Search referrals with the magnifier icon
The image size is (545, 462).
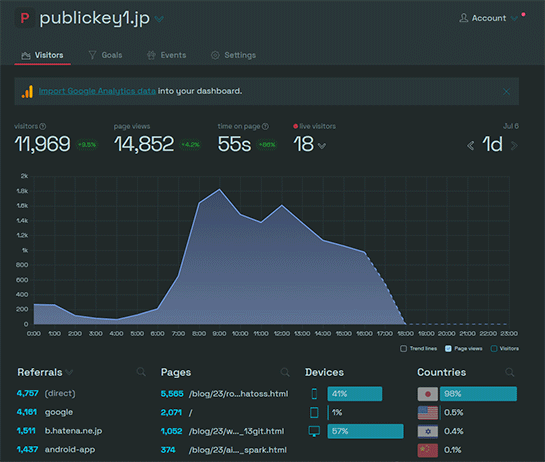pos(141,372)
